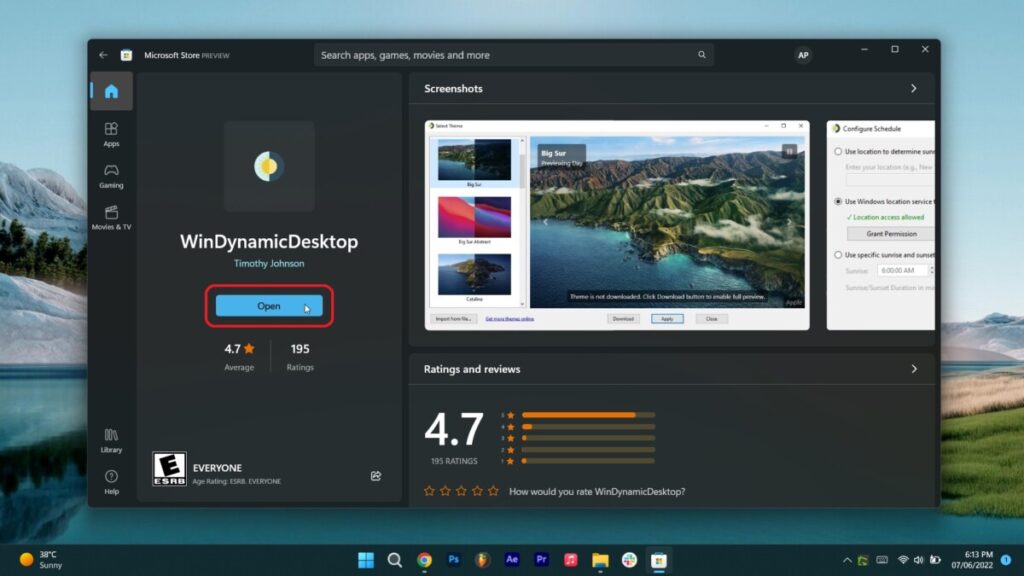Expand Screenshots with its chevron arrow

(x=914, y=88)
